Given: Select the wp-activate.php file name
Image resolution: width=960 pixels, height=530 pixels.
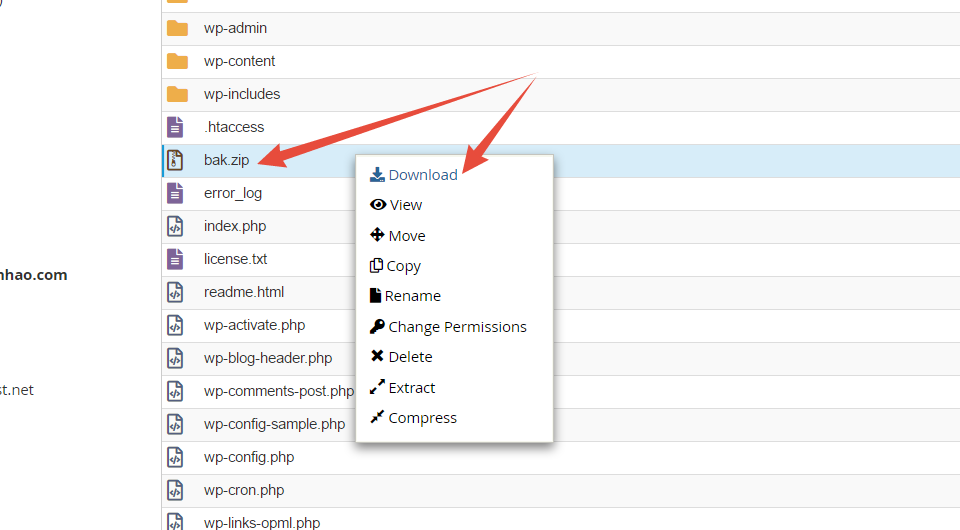Looking at the screenshot, I should click(x=255, y=326).
